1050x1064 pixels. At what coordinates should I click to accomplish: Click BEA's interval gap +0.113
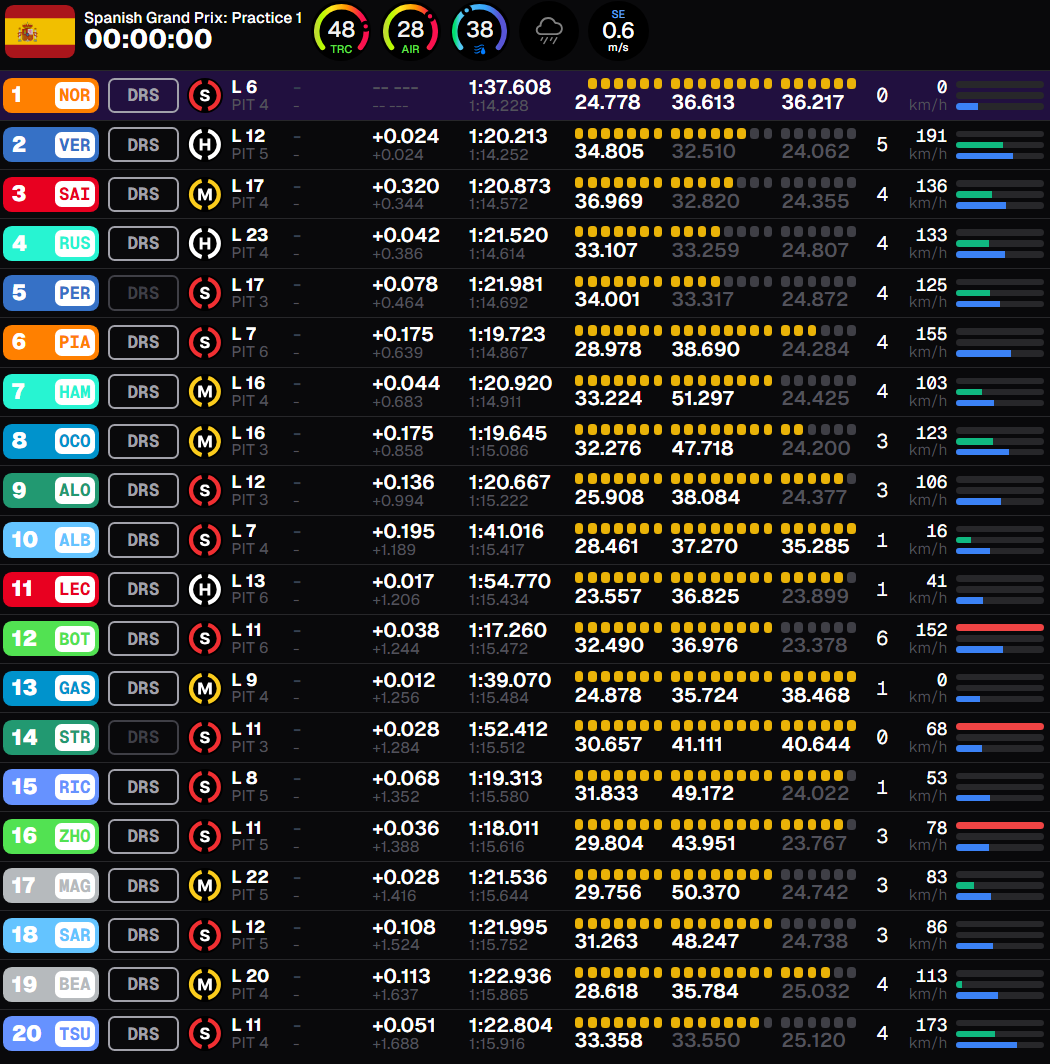401,976
